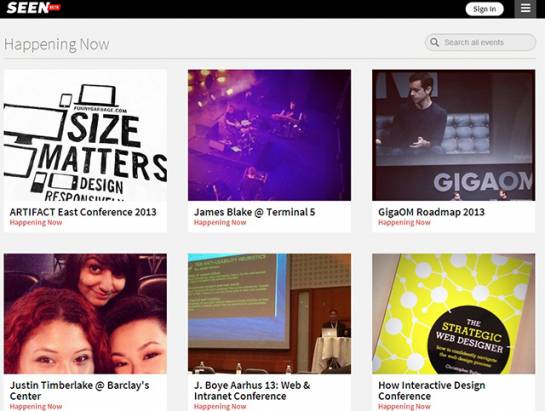Click Happening Now under James Blake
Image resolution: width=545 pixels, height=411 pixels.
pos(220,223)
